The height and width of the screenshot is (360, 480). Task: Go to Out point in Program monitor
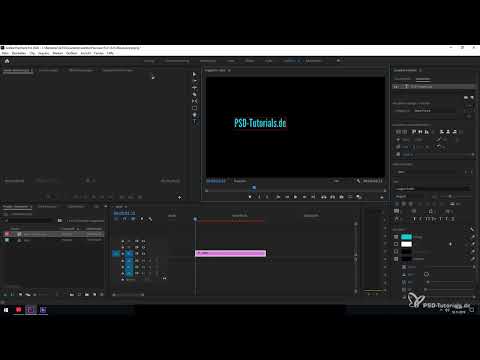[313, 197]
